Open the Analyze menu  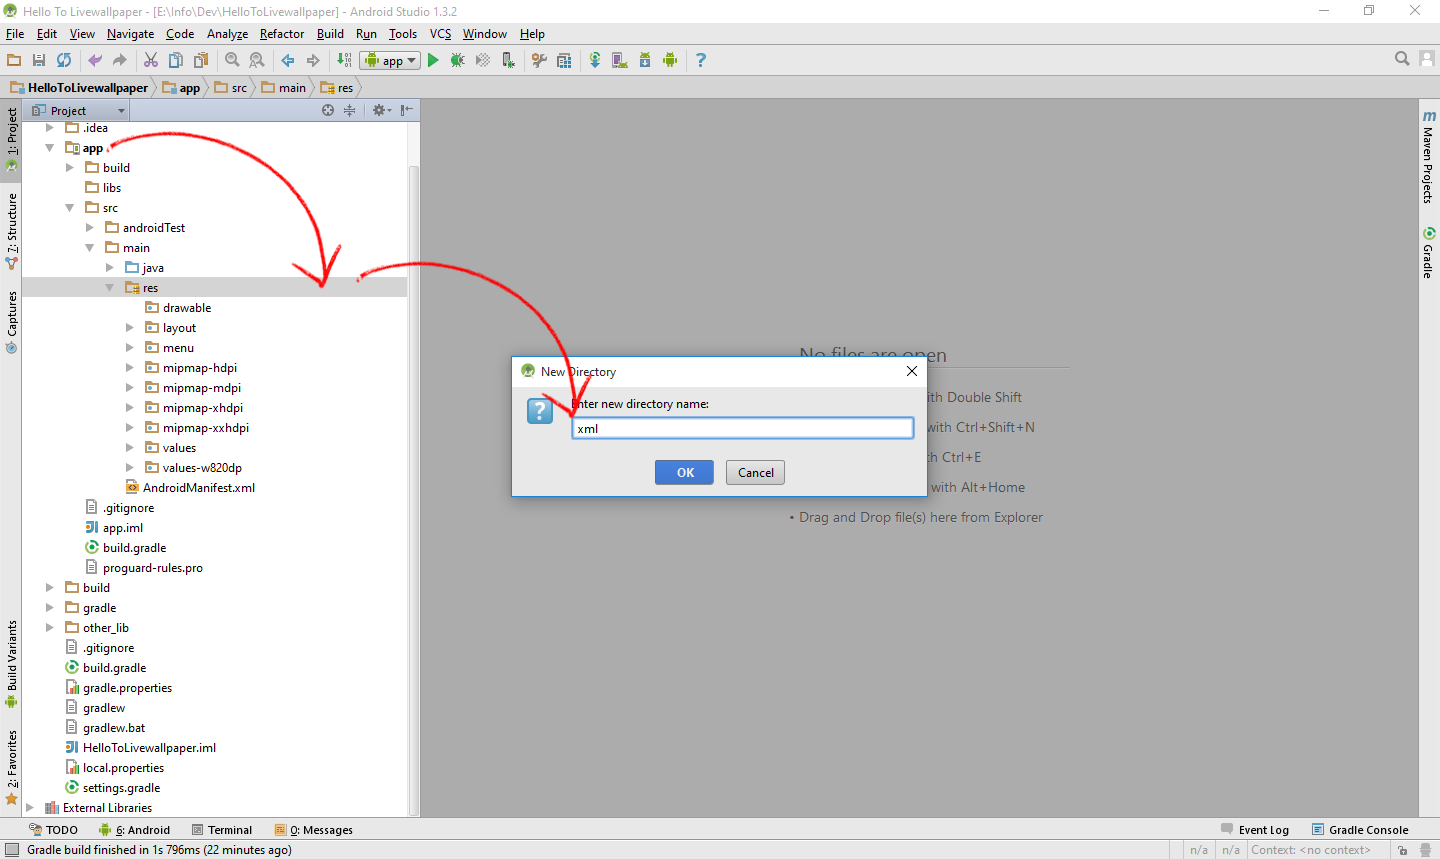click(227, 34)
